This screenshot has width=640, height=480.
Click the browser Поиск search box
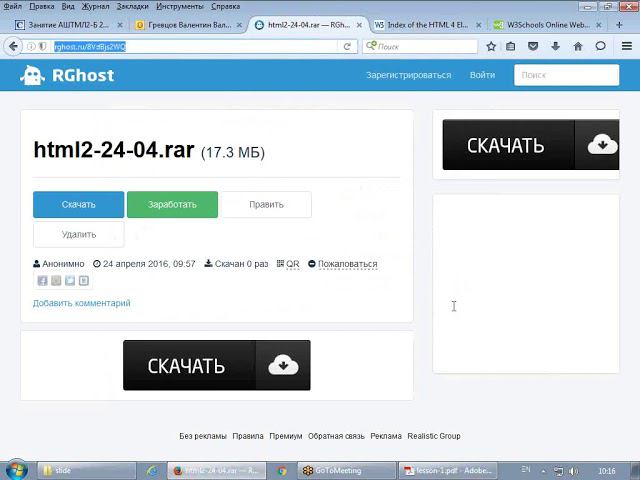pos(420,47)
